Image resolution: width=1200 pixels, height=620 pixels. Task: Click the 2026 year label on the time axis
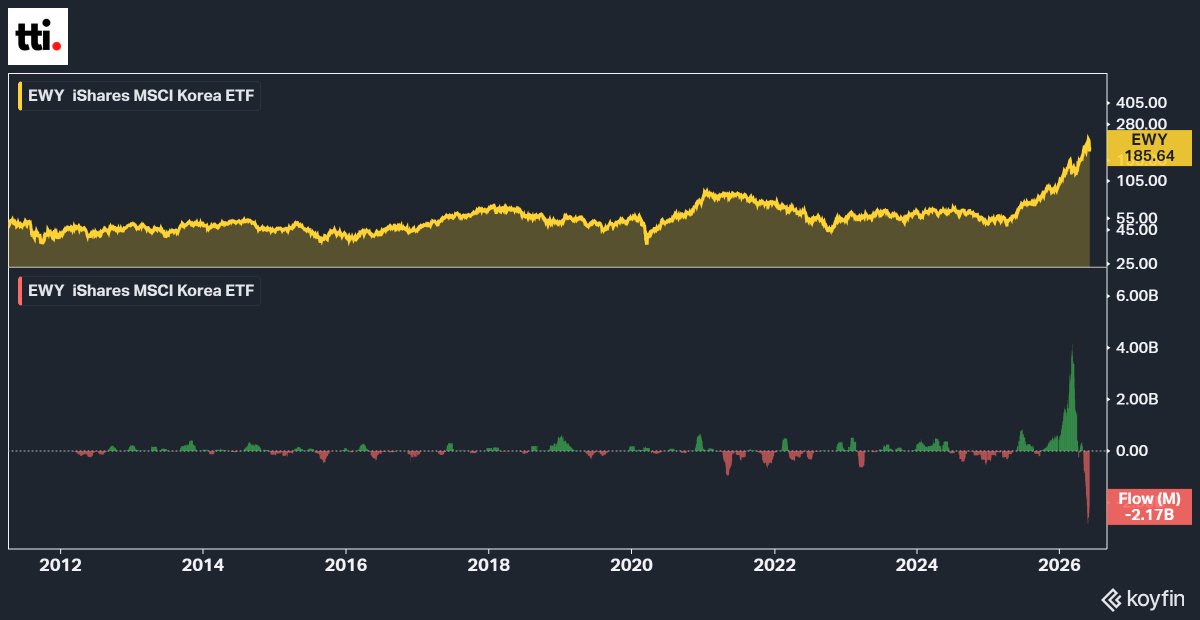pyautogui.click(x=1060, y=565)
